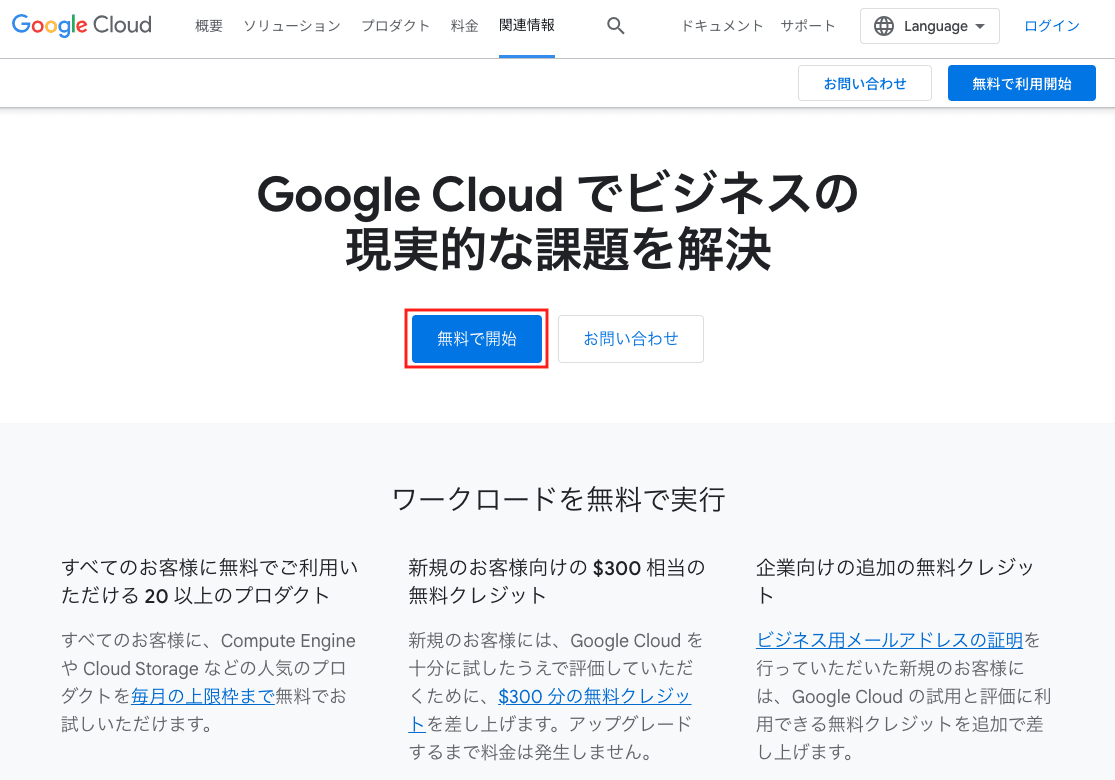This screenshot has height=780, width=1115.
Task: Click the headline Google Cloud でビジネスの現実的な課題を解決
Action: point(558,223)
